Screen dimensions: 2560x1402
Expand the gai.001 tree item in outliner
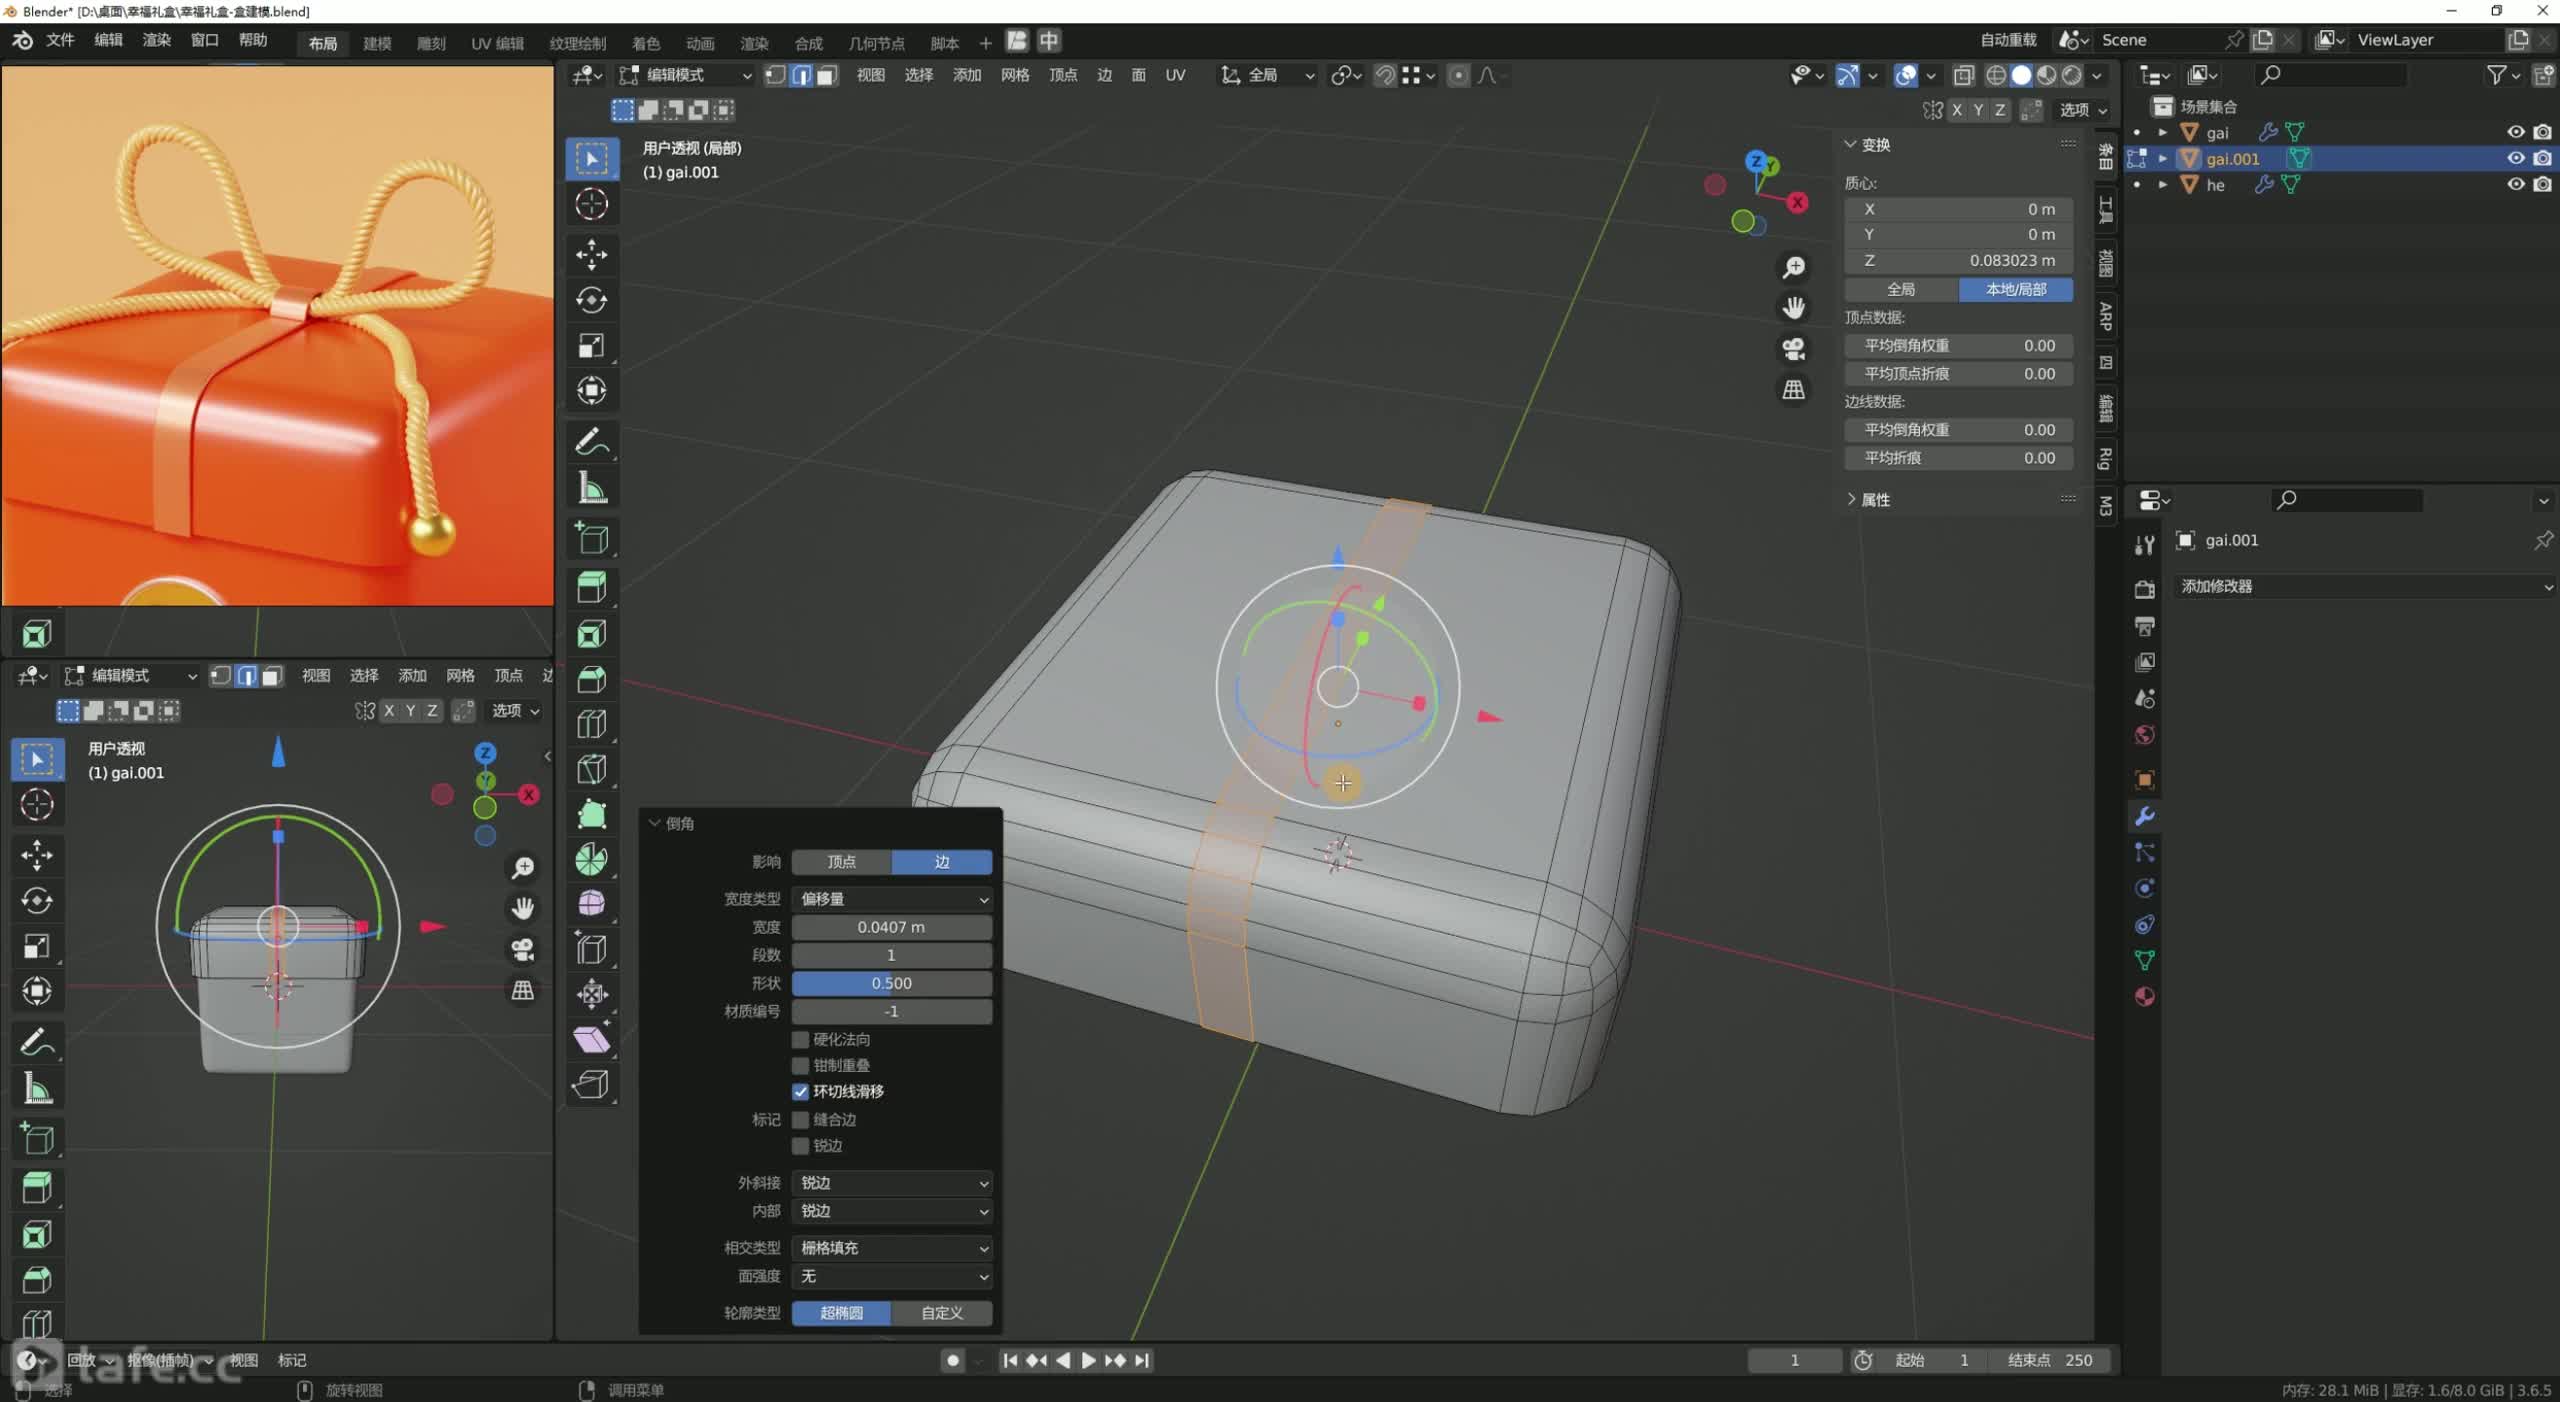point(2163,158)
